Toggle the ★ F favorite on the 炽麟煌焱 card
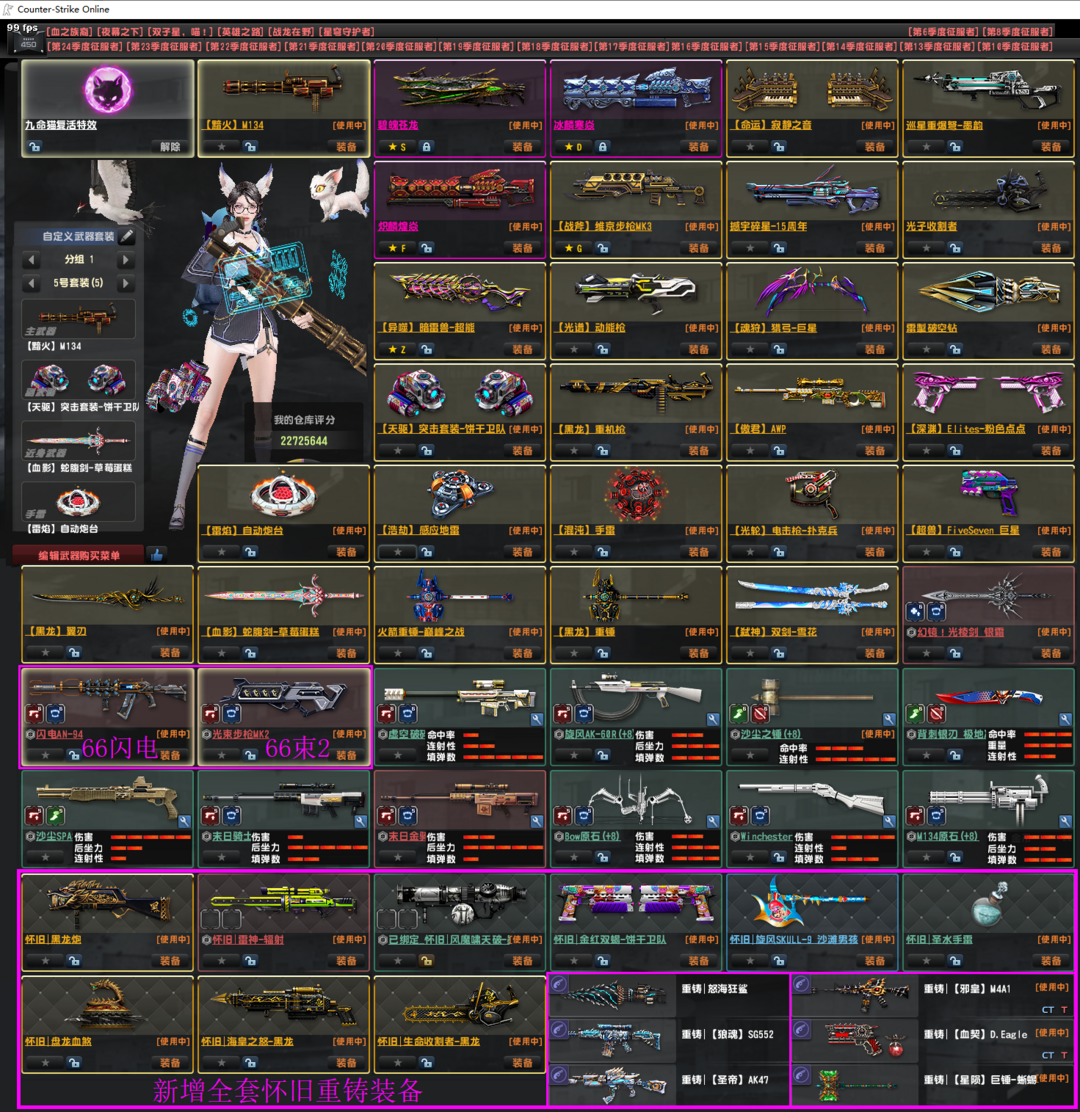The height and width of the screenshot is (1112, 1080). [397, 248]
